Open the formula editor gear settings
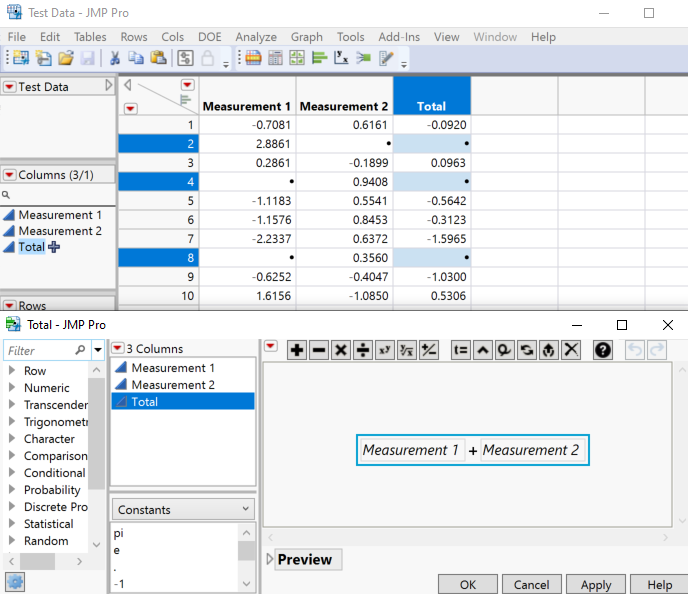This screenshot has height=594, width=688. [x=15, y=582]
